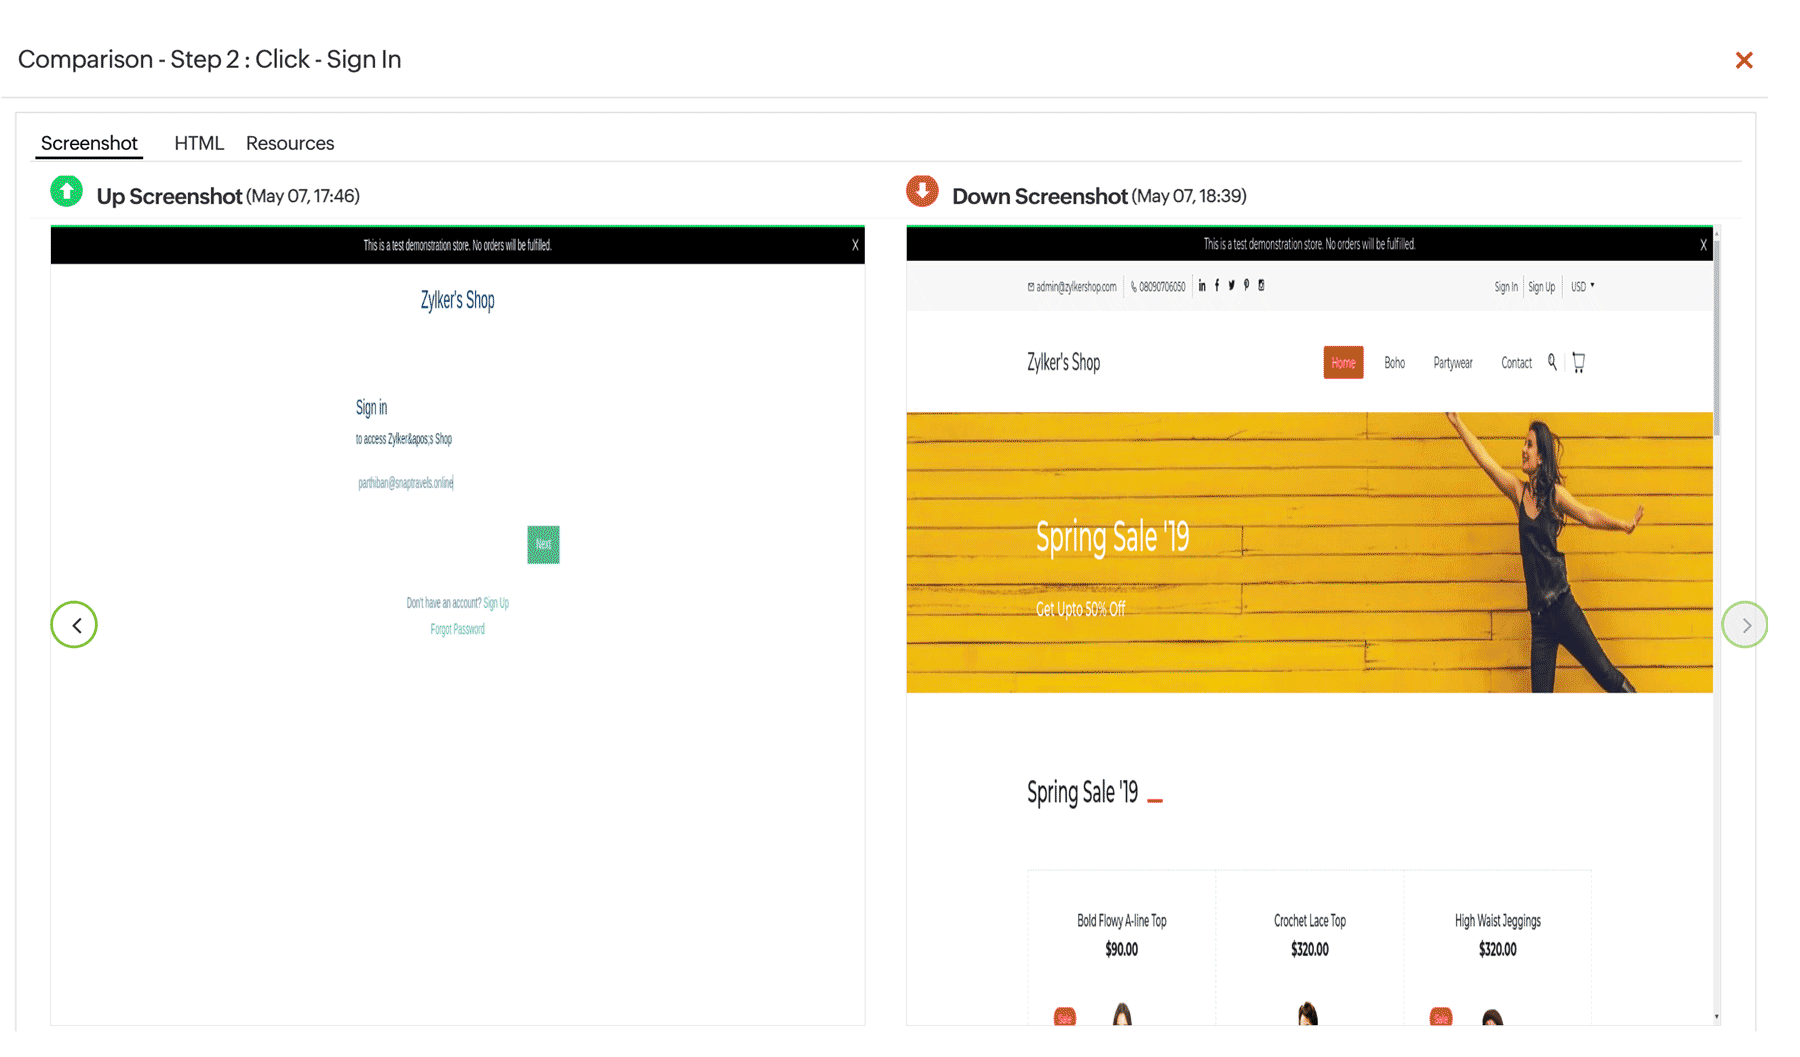Click the red Down Screenshot arrow icon
1800x1057 pixels.
click(922, 191)
